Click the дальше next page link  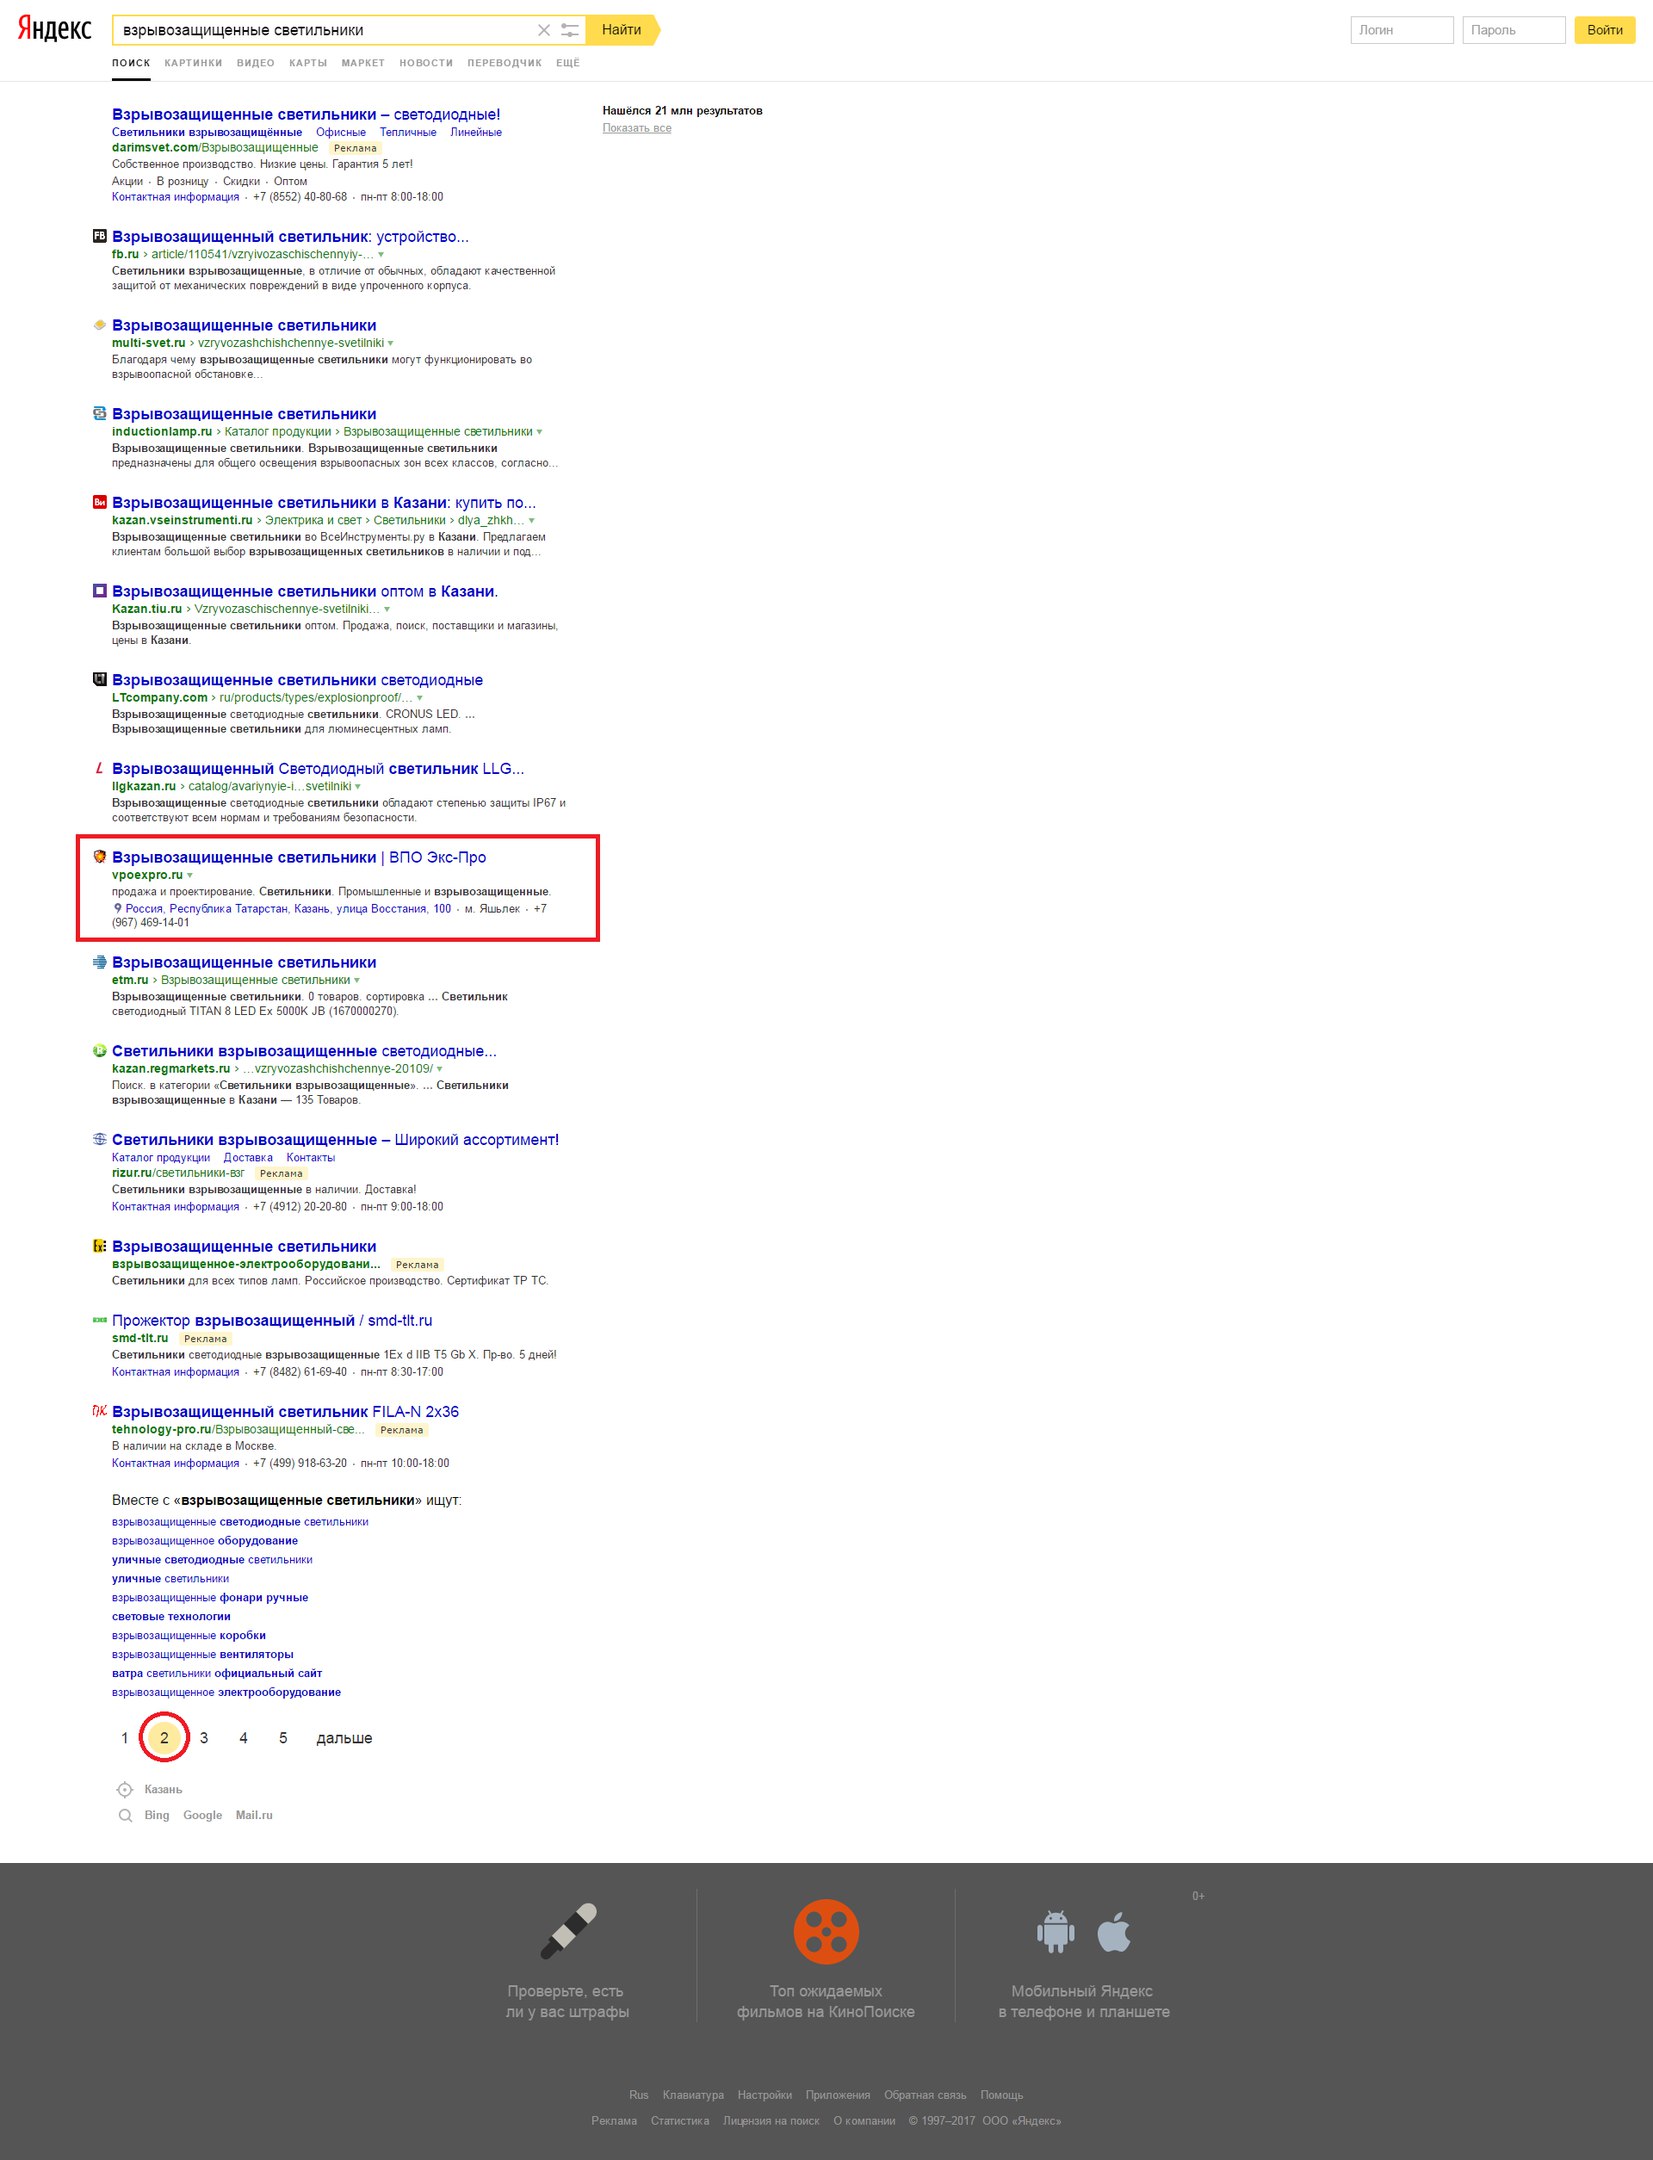point(344,1739)
